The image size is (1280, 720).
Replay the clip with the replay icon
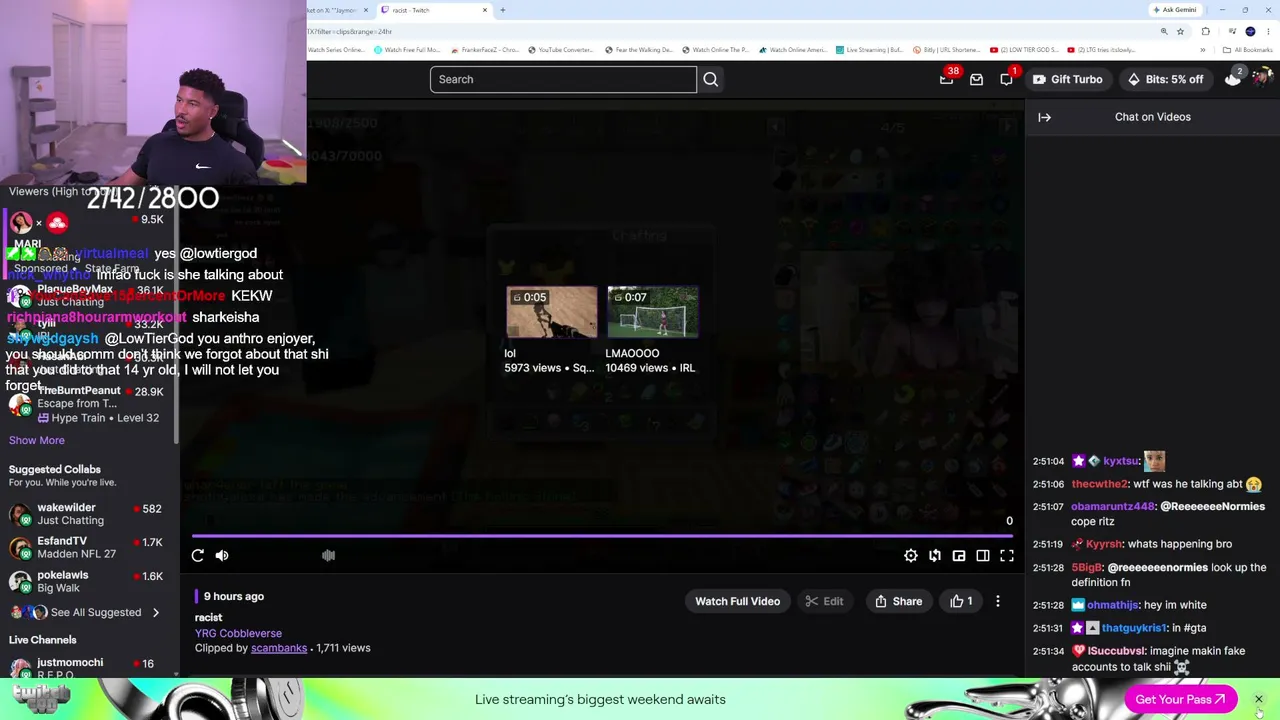pyautogui.click(x=198, y=556)
